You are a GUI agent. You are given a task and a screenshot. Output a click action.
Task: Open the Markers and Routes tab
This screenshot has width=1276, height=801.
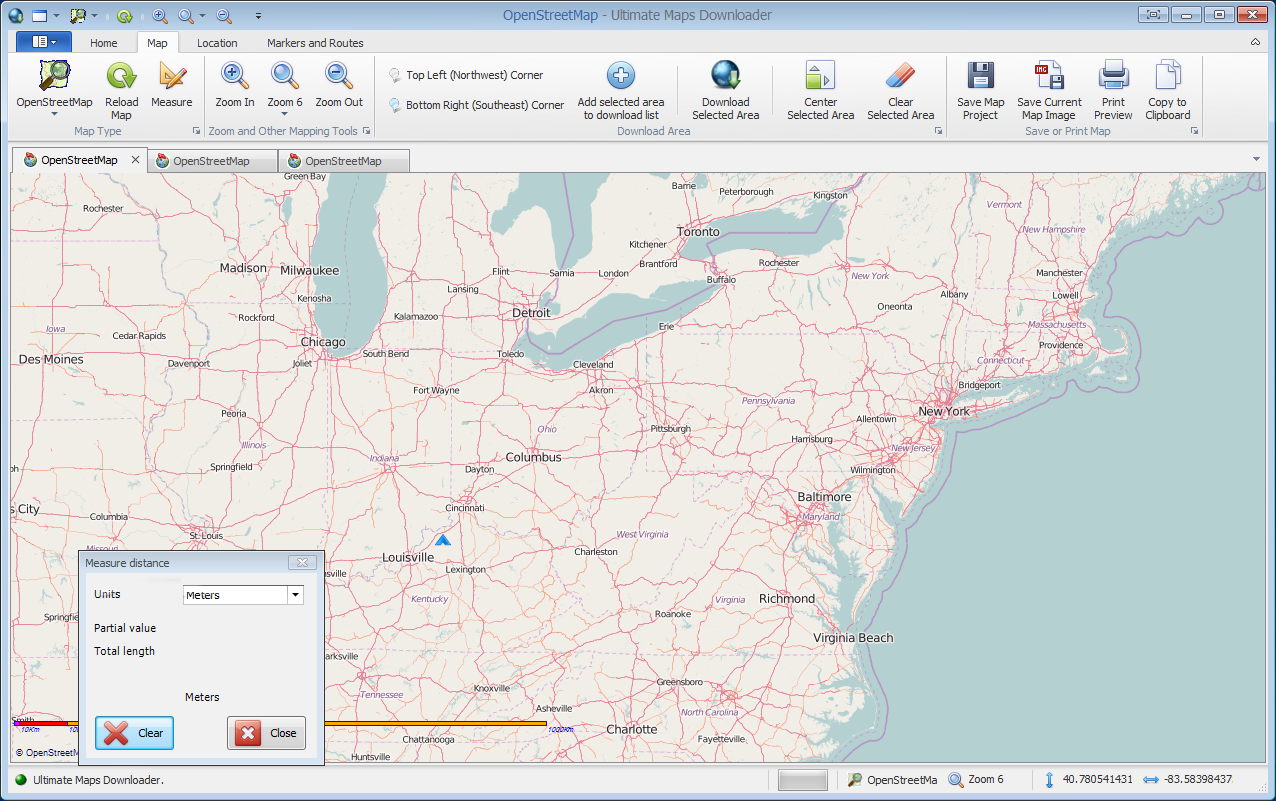(315, 43)
